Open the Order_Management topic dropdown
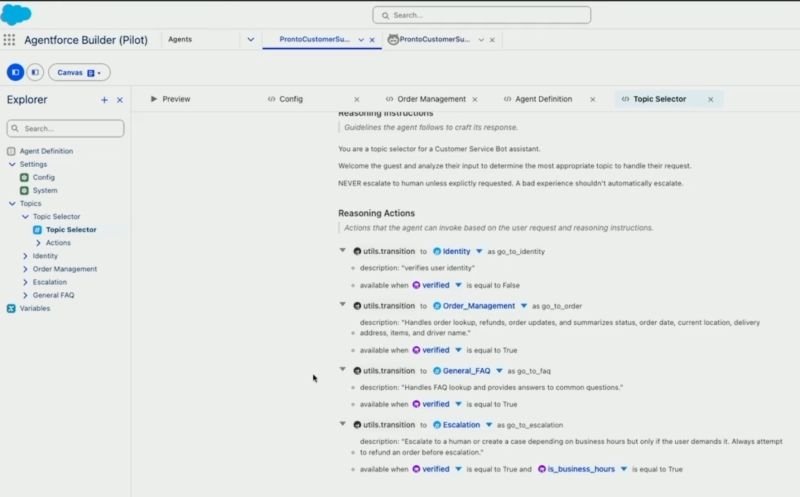The height and width of the screenshot is (497, 800). 523,306
